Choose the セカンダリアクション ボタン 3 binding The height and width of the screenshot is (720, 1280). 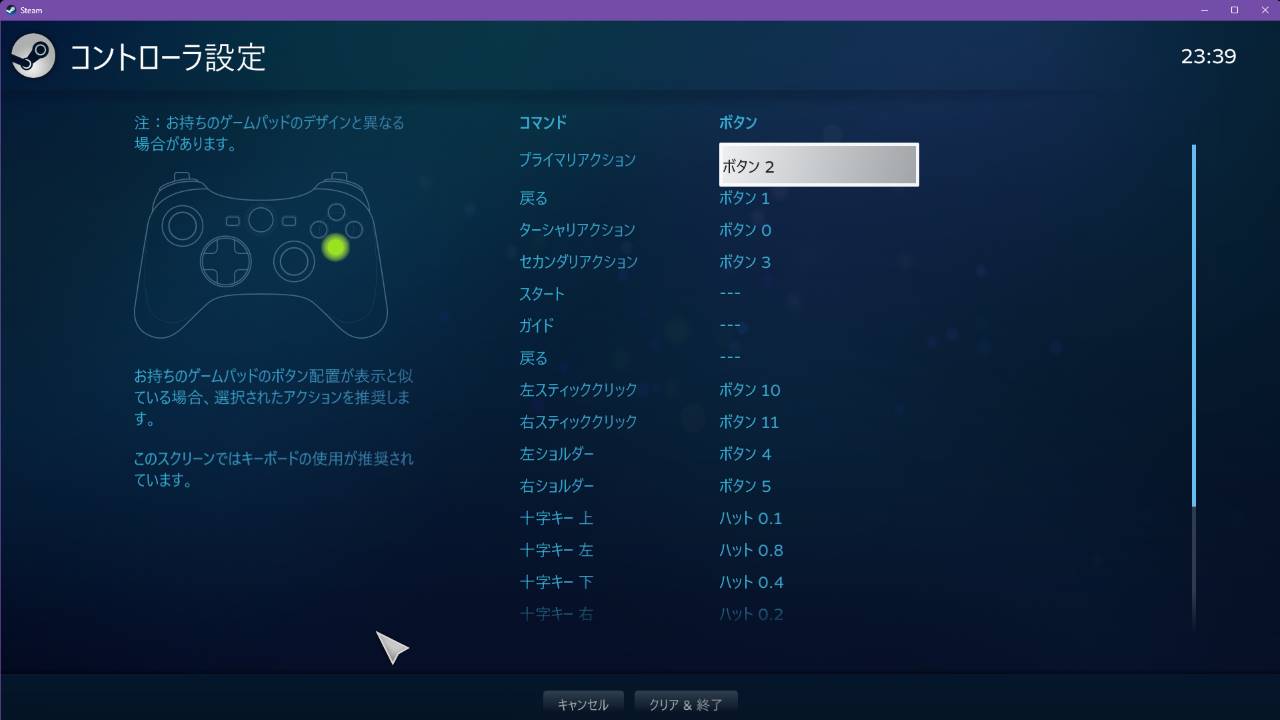tap(745, 262)
